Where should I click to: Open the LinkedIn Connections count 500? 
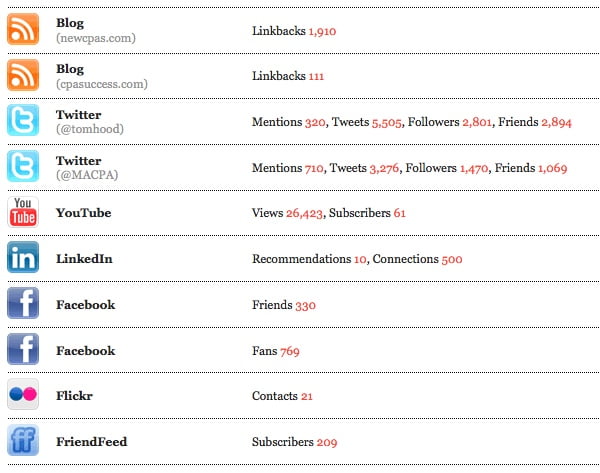452,259
